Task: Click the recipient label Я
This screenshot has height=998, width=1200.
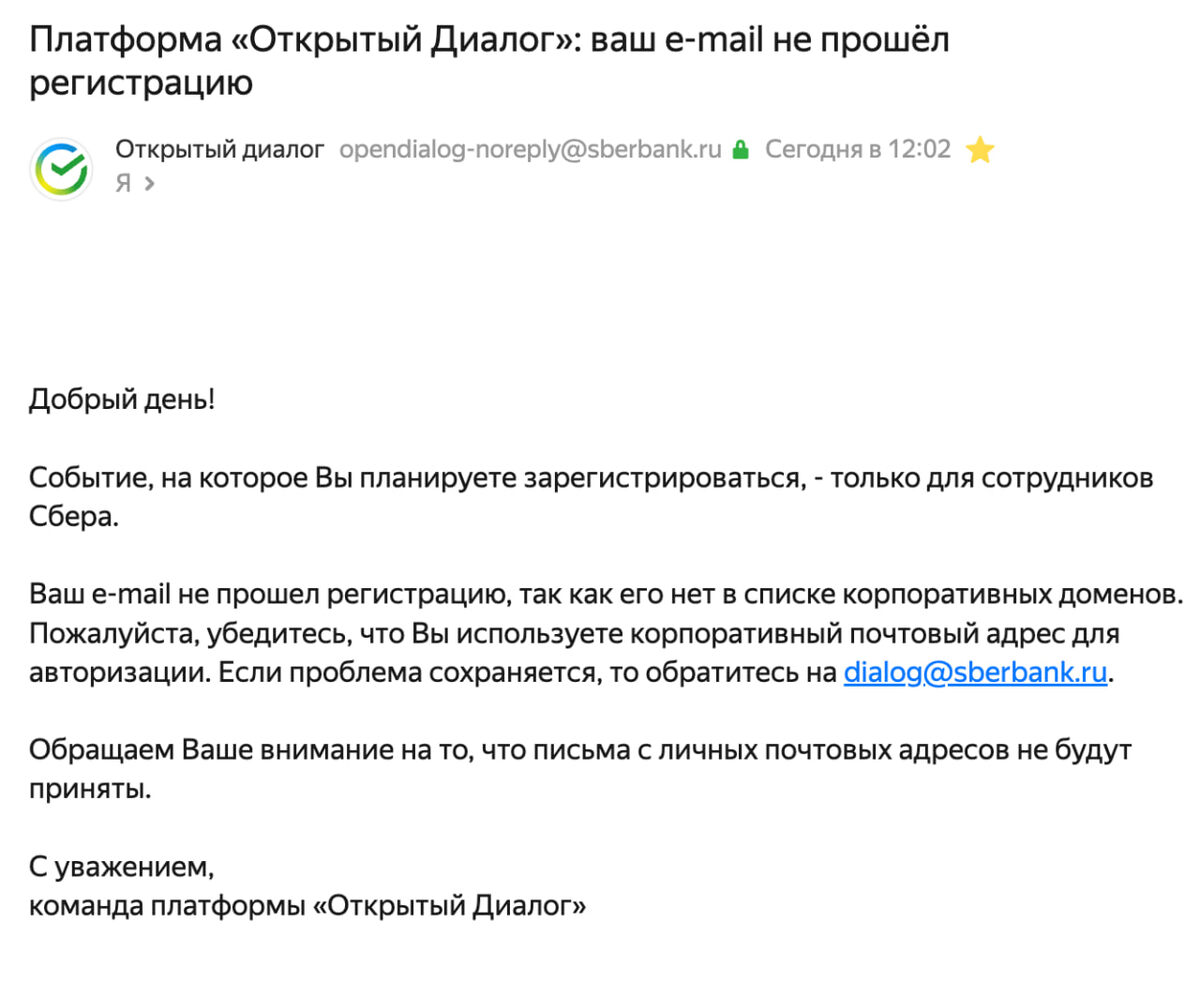Action: [x=123, y=184]
